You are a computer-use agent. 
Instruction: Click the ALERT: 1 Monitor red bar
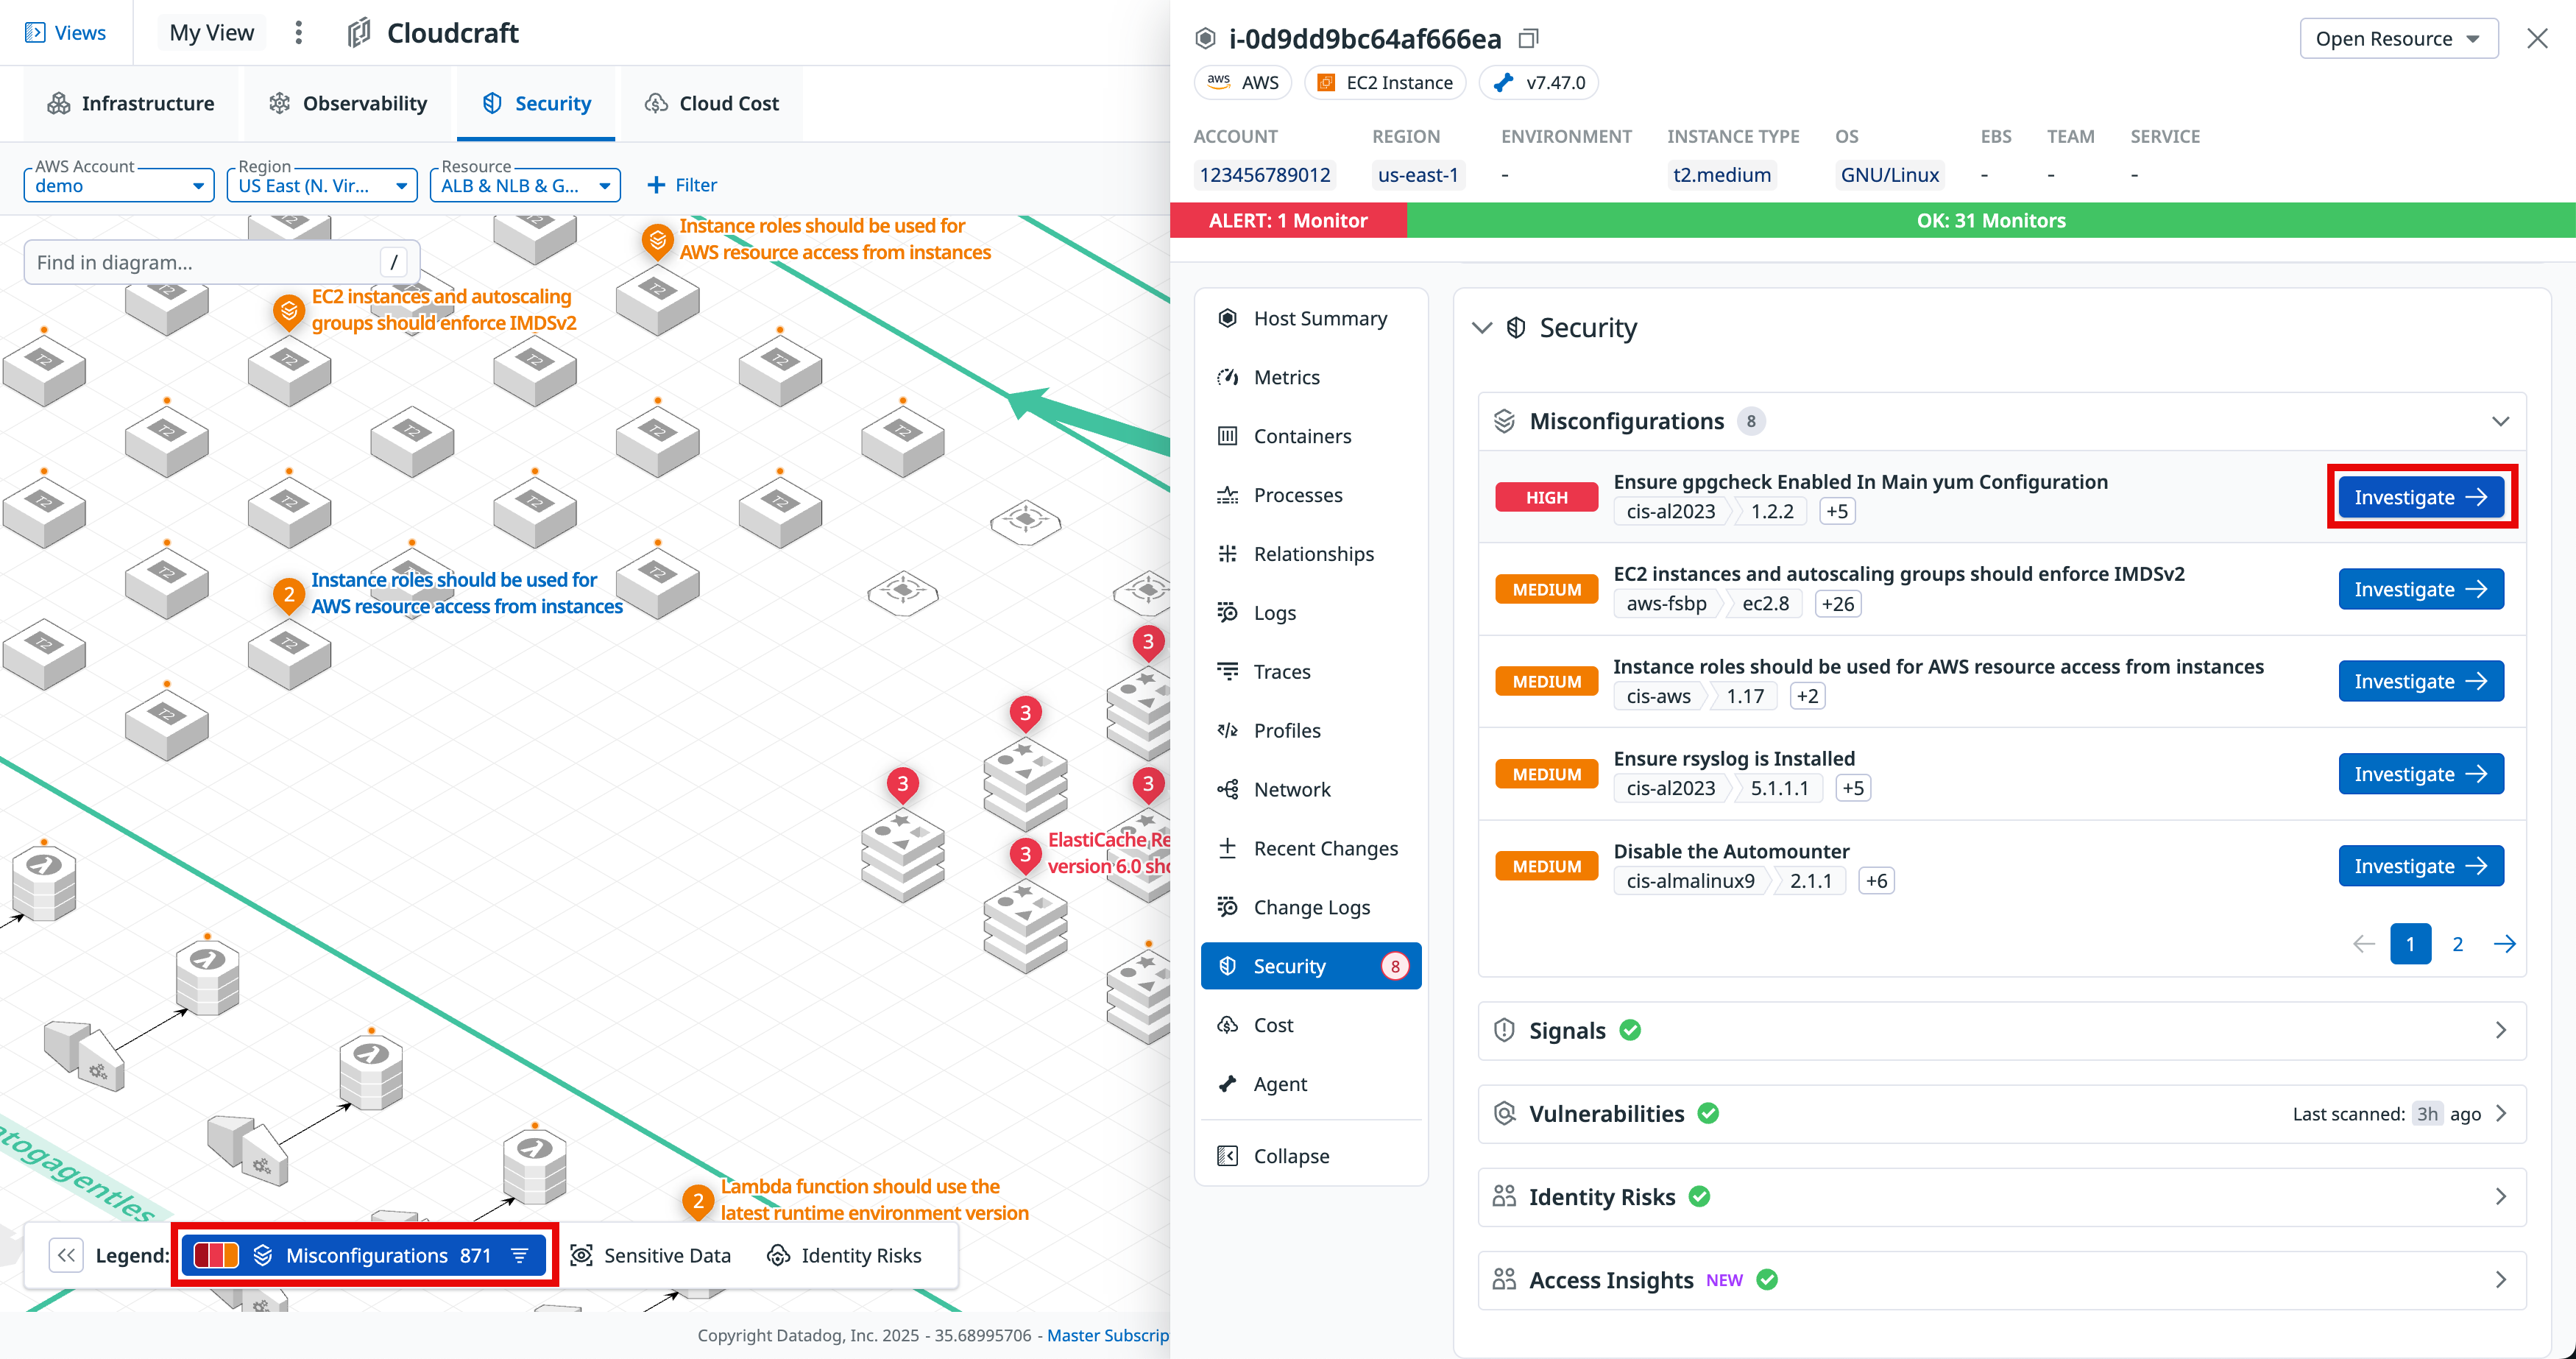pyautogui.click(x=1288, y=220)
